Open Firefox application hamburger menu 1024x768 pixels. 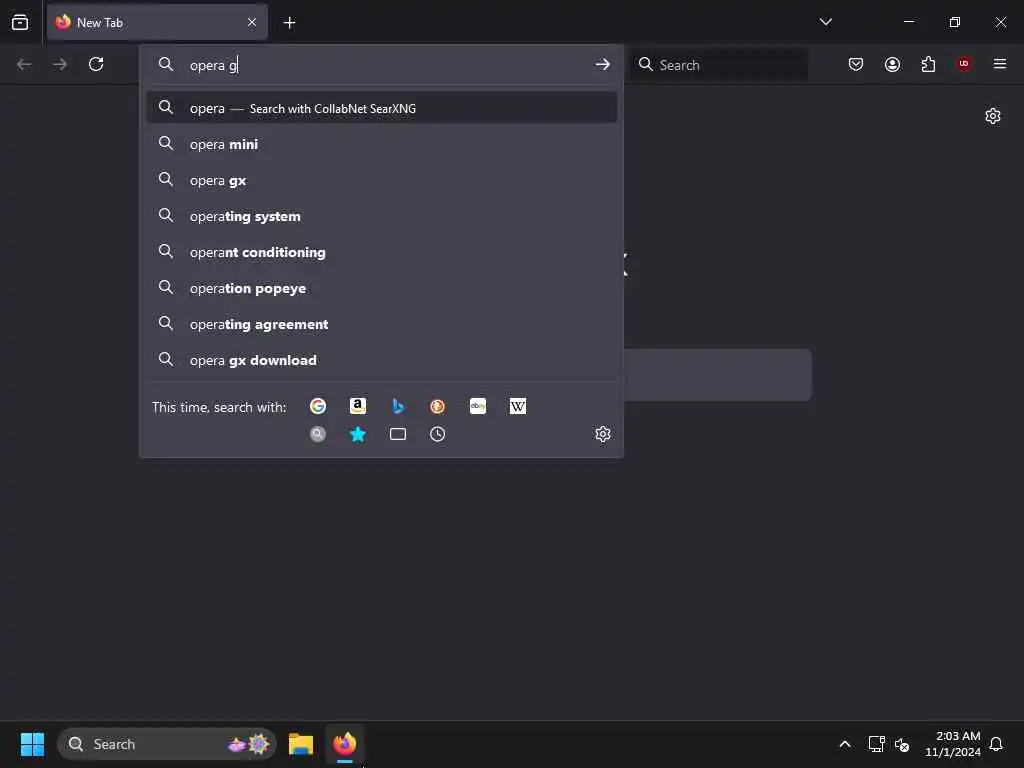point(1000,64)
